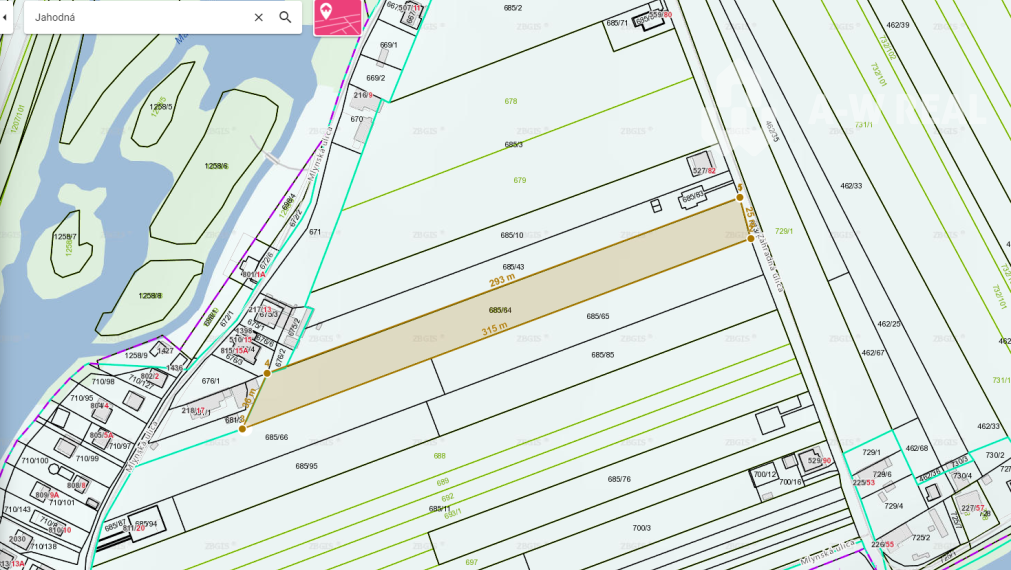Select parcel 729/4 on the map
This screenshot has width=1011, height=570.
(x=893, y=506)
